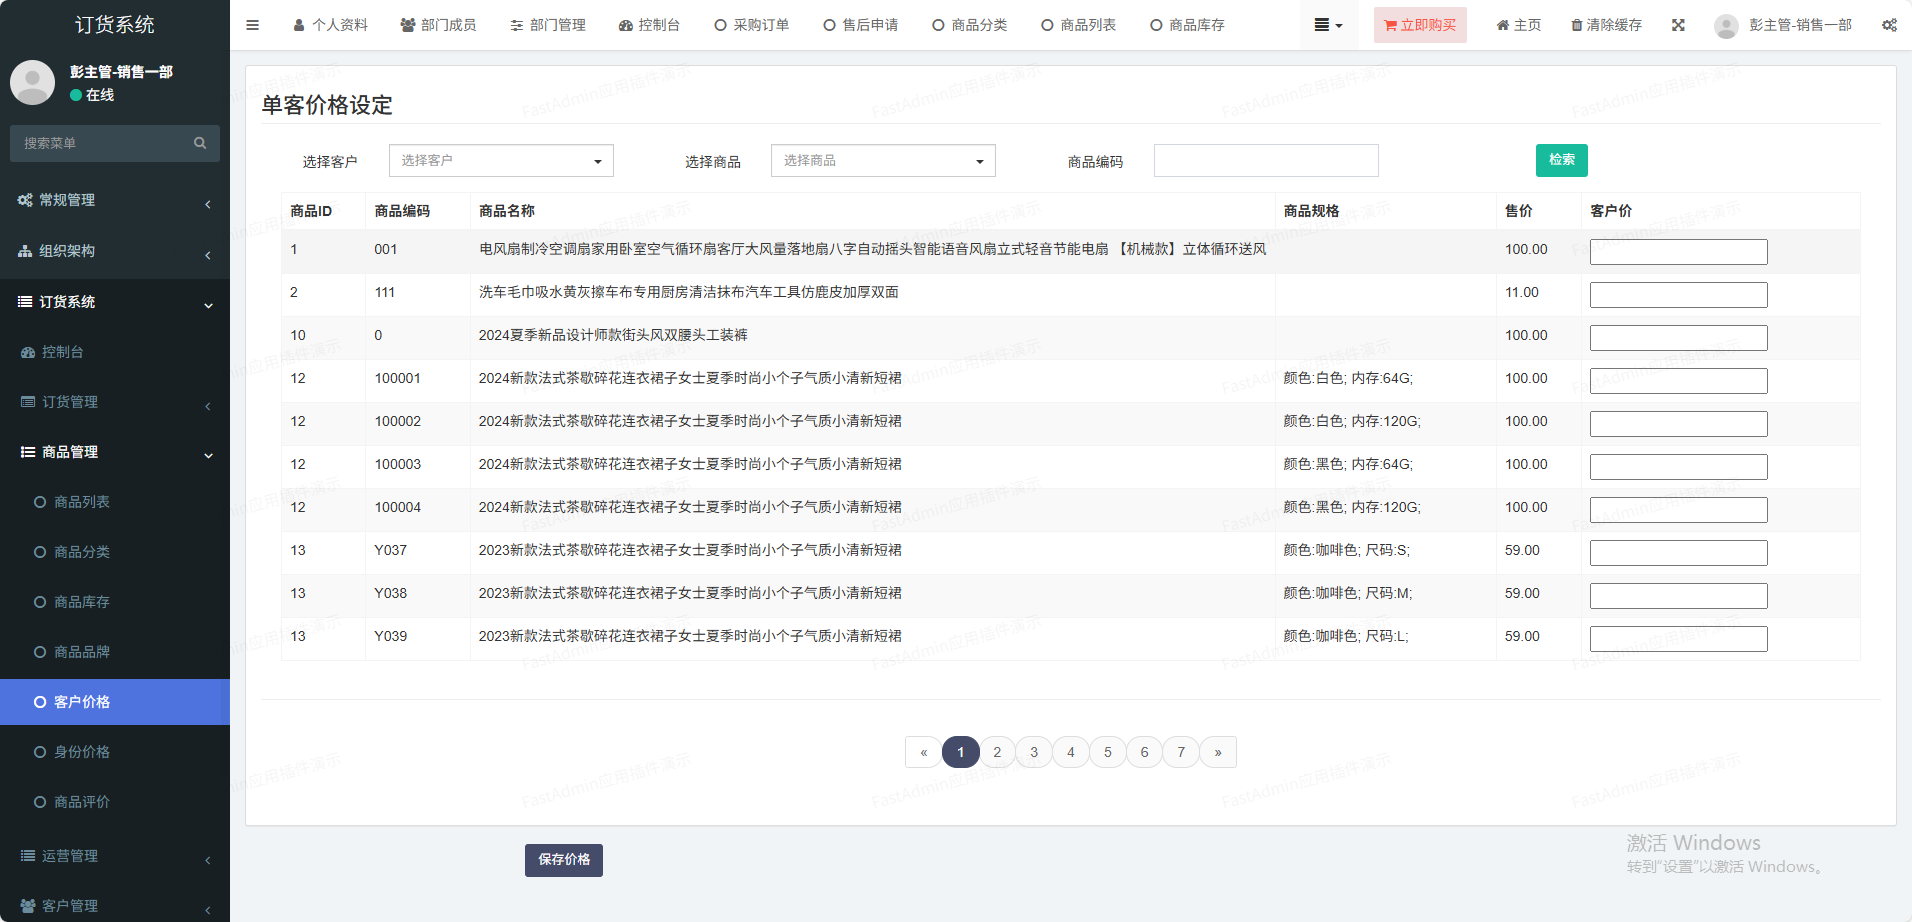
Task: Click the user avatar in top bar
Action: 1726,26
